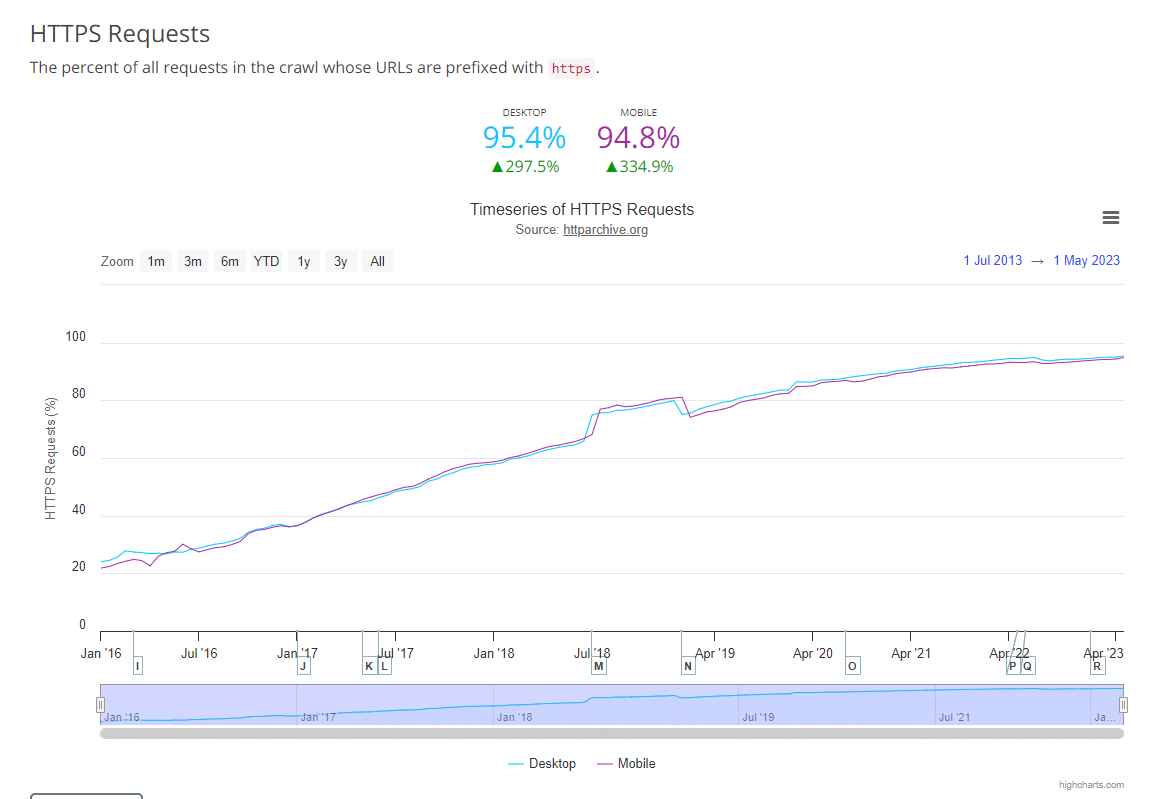Image resolution: width=1171 pixels, height=799 pixels.
Task: Click annotation flag R
Action: click(1097, 666)
